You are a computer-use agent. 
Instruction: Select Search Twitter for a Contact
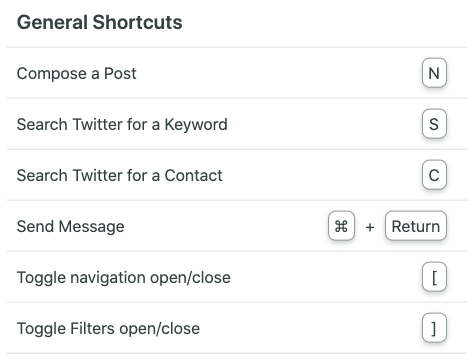(237, 175)
